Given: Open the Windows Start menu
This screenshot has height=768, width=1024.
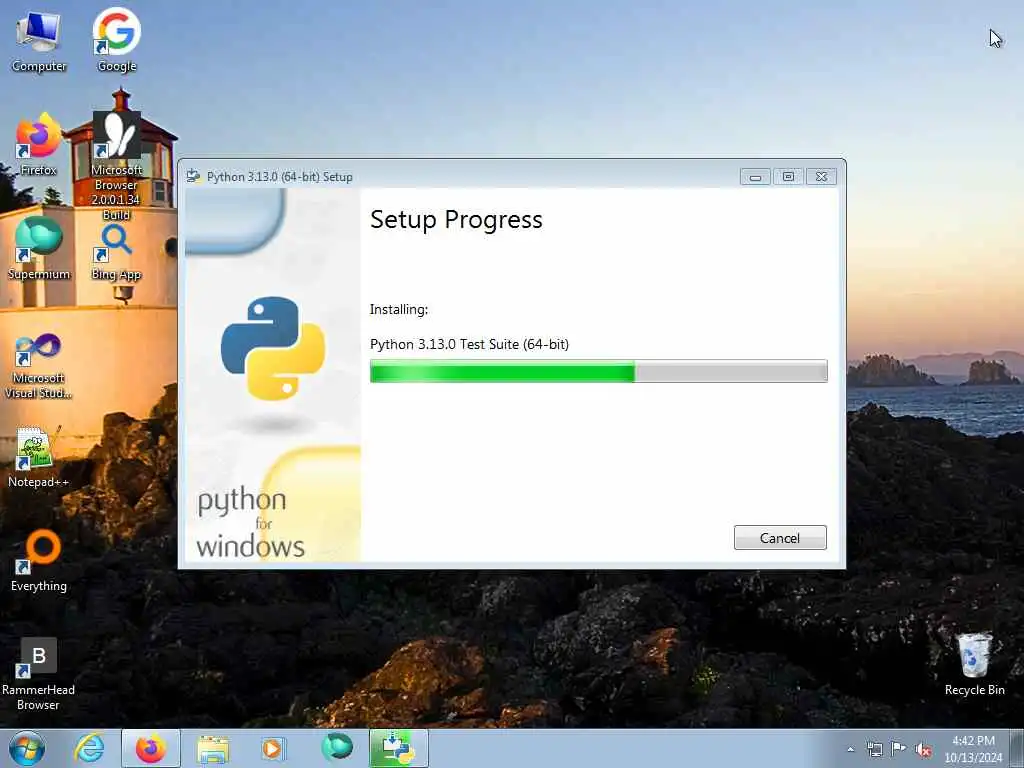Looking at the screenshot, I should [27, 748].
